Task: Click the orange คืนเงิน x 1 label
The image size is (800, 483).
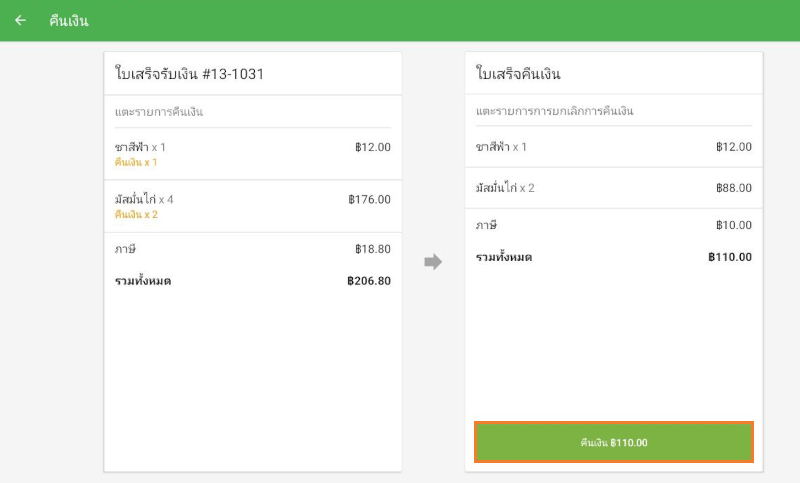Action: [136, 162]
